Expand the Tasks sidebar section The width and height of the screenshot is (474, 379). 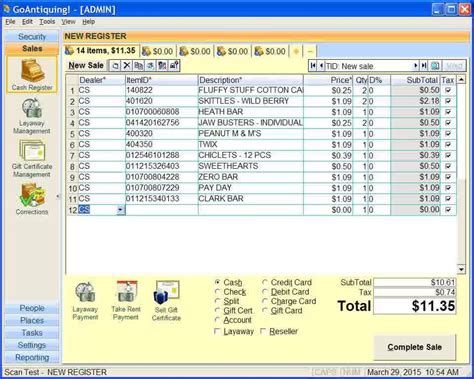tap(32, 333)
